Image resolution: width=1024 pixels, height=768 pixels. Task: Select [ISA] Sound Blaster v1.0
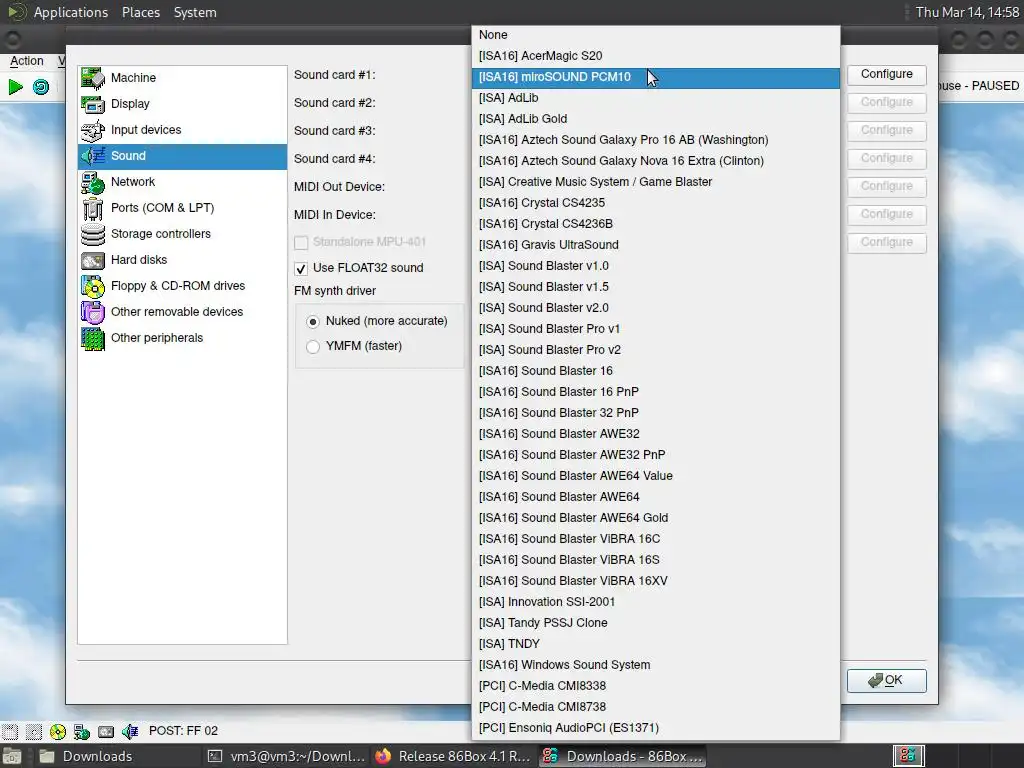click(x=656, y=266)
